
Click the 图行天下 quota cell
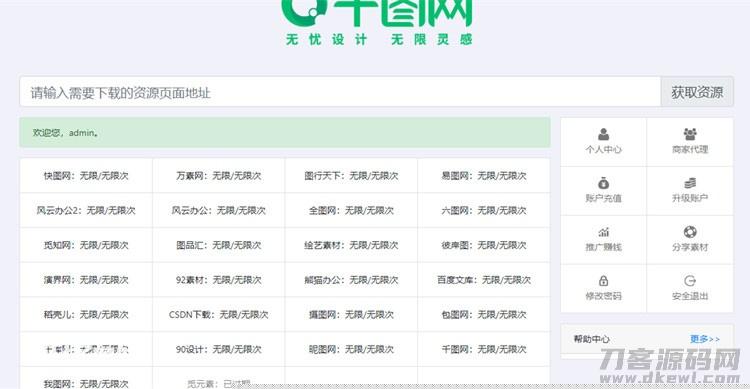[x=351, y=176]
